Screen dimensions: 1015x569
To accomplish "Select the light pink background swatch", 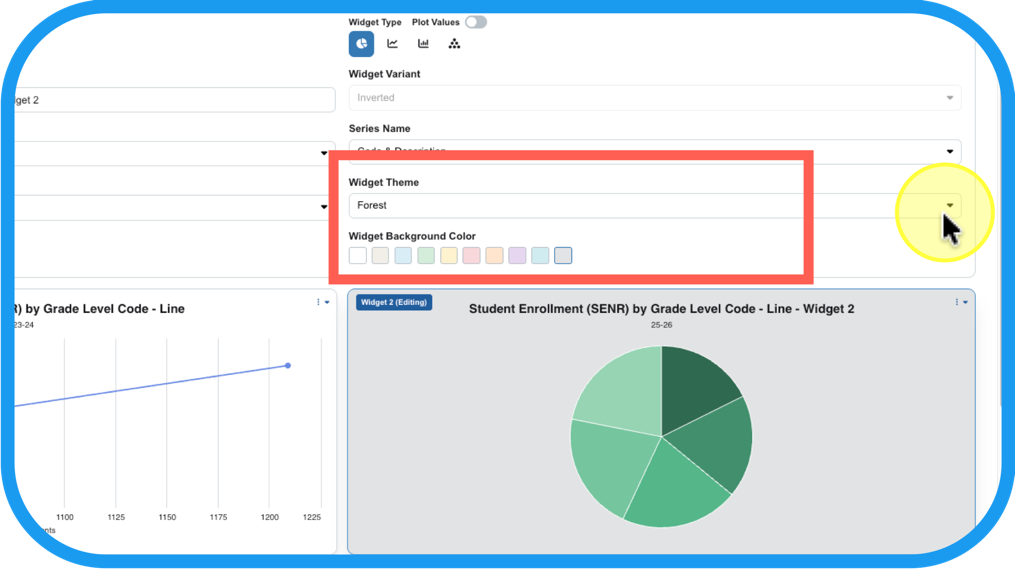I will 472,256.
